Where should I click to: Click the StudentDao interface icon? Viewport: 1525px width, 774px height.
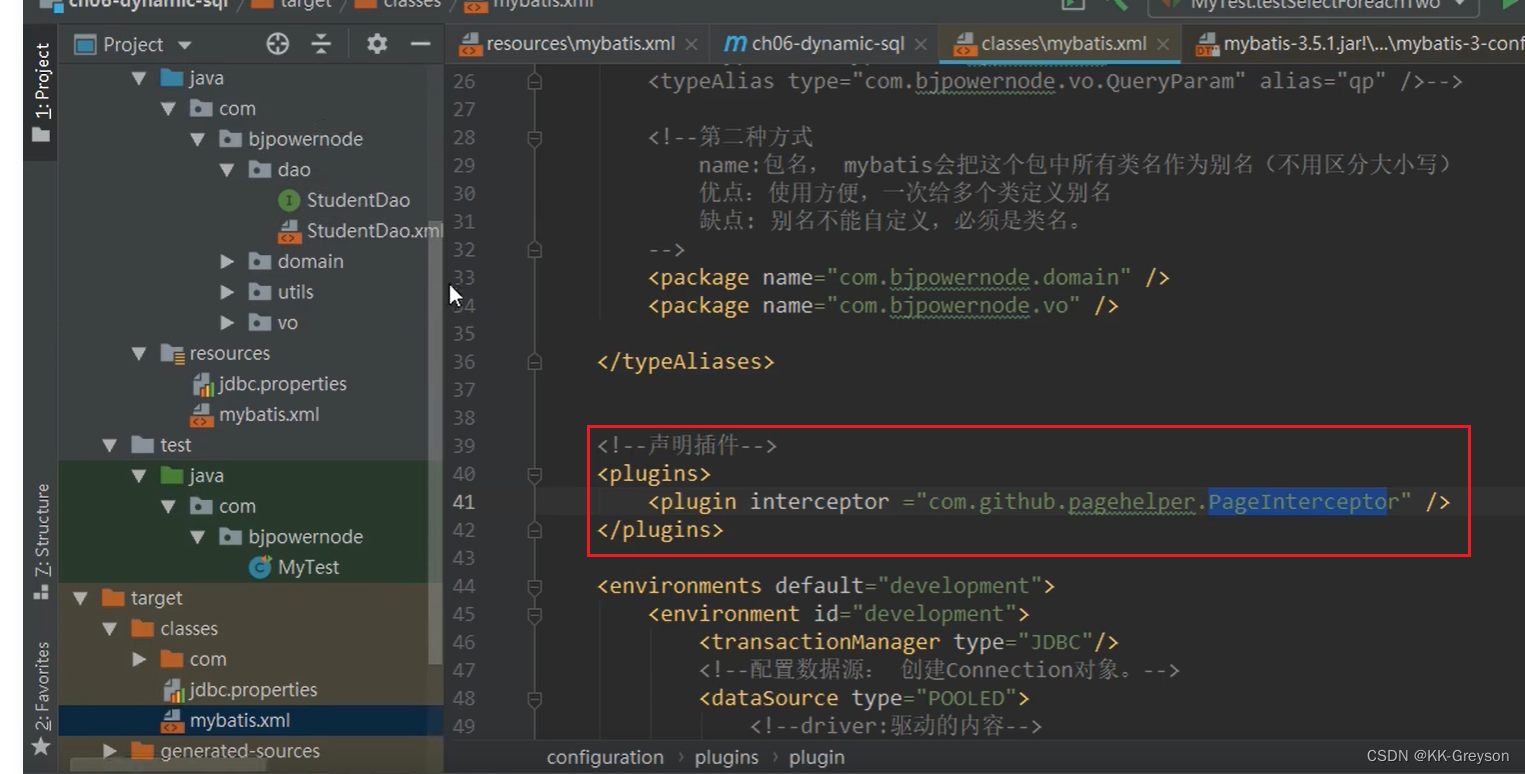[x=289, y=200]
